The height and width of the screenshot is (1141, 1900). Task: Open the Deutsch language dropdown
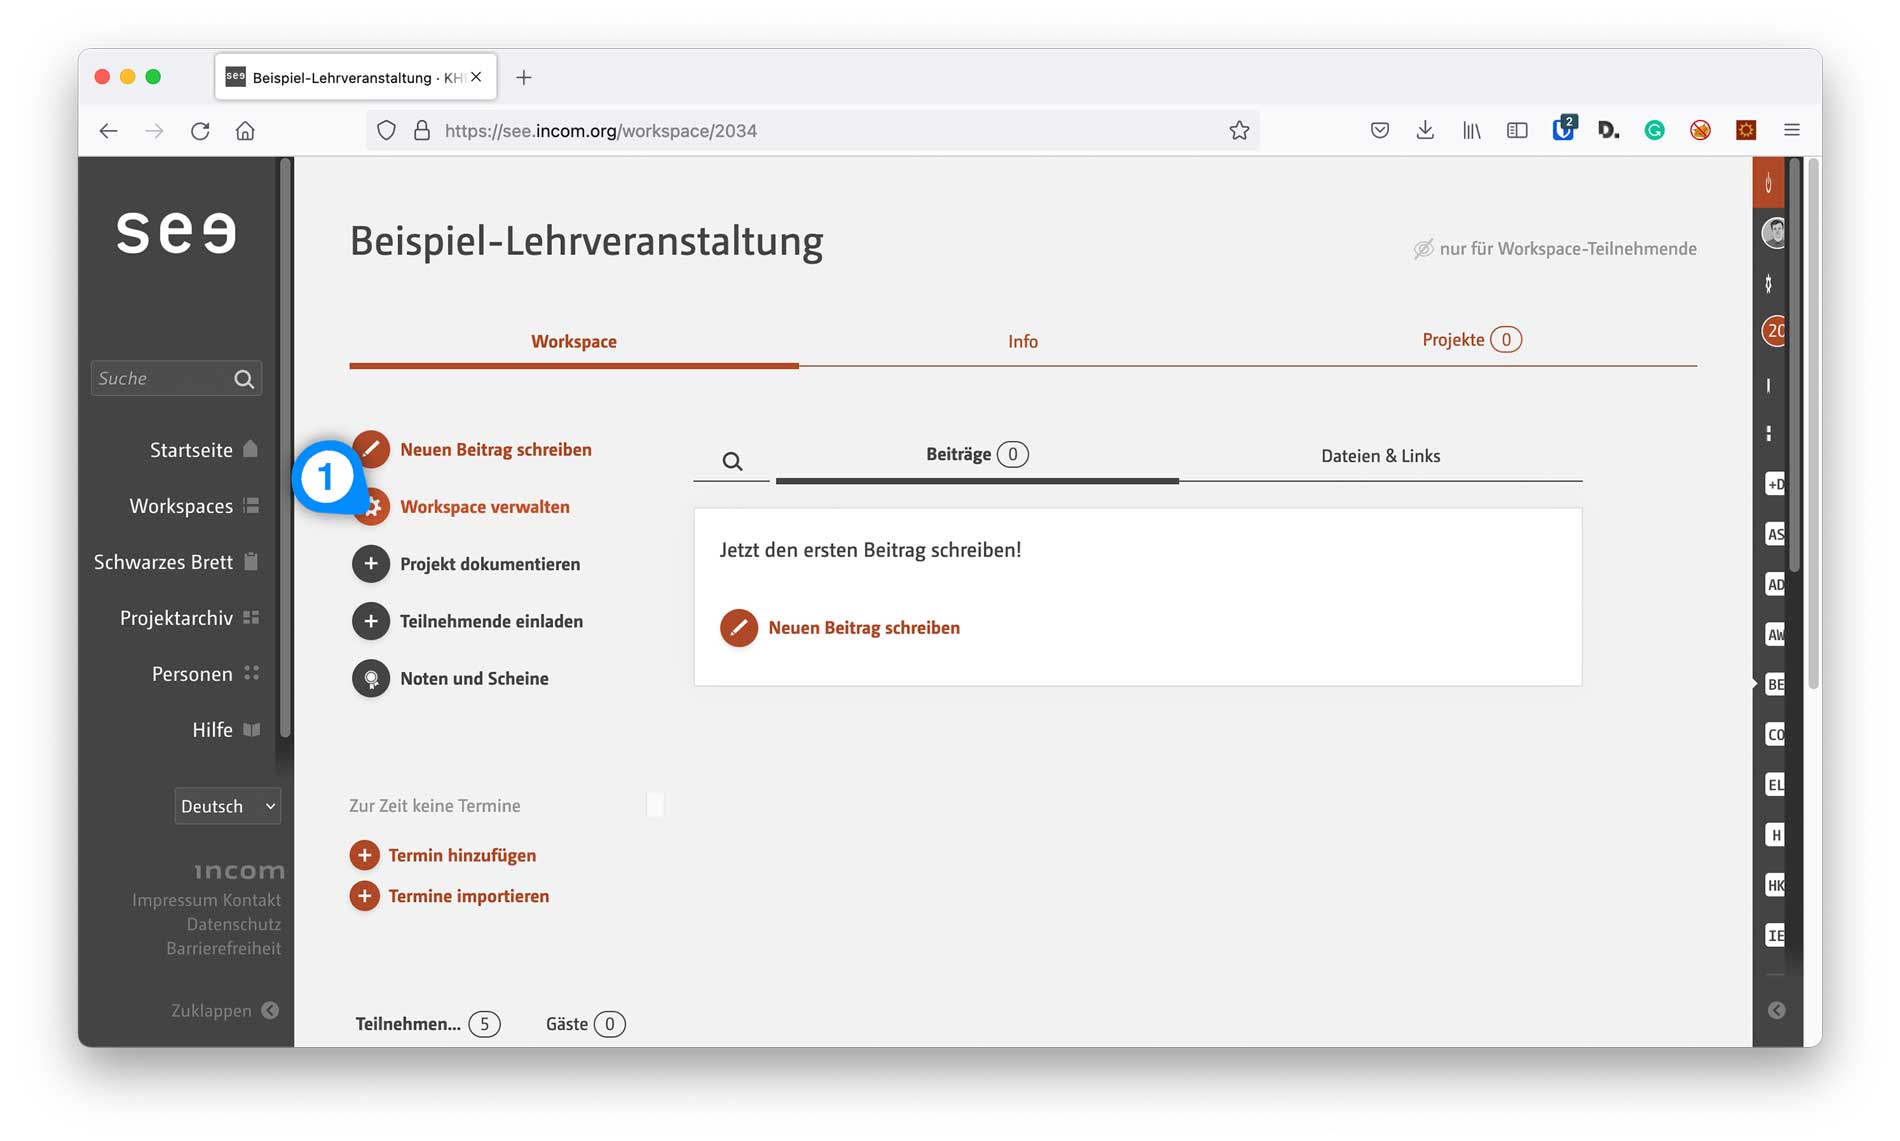[x=227, y=806]
